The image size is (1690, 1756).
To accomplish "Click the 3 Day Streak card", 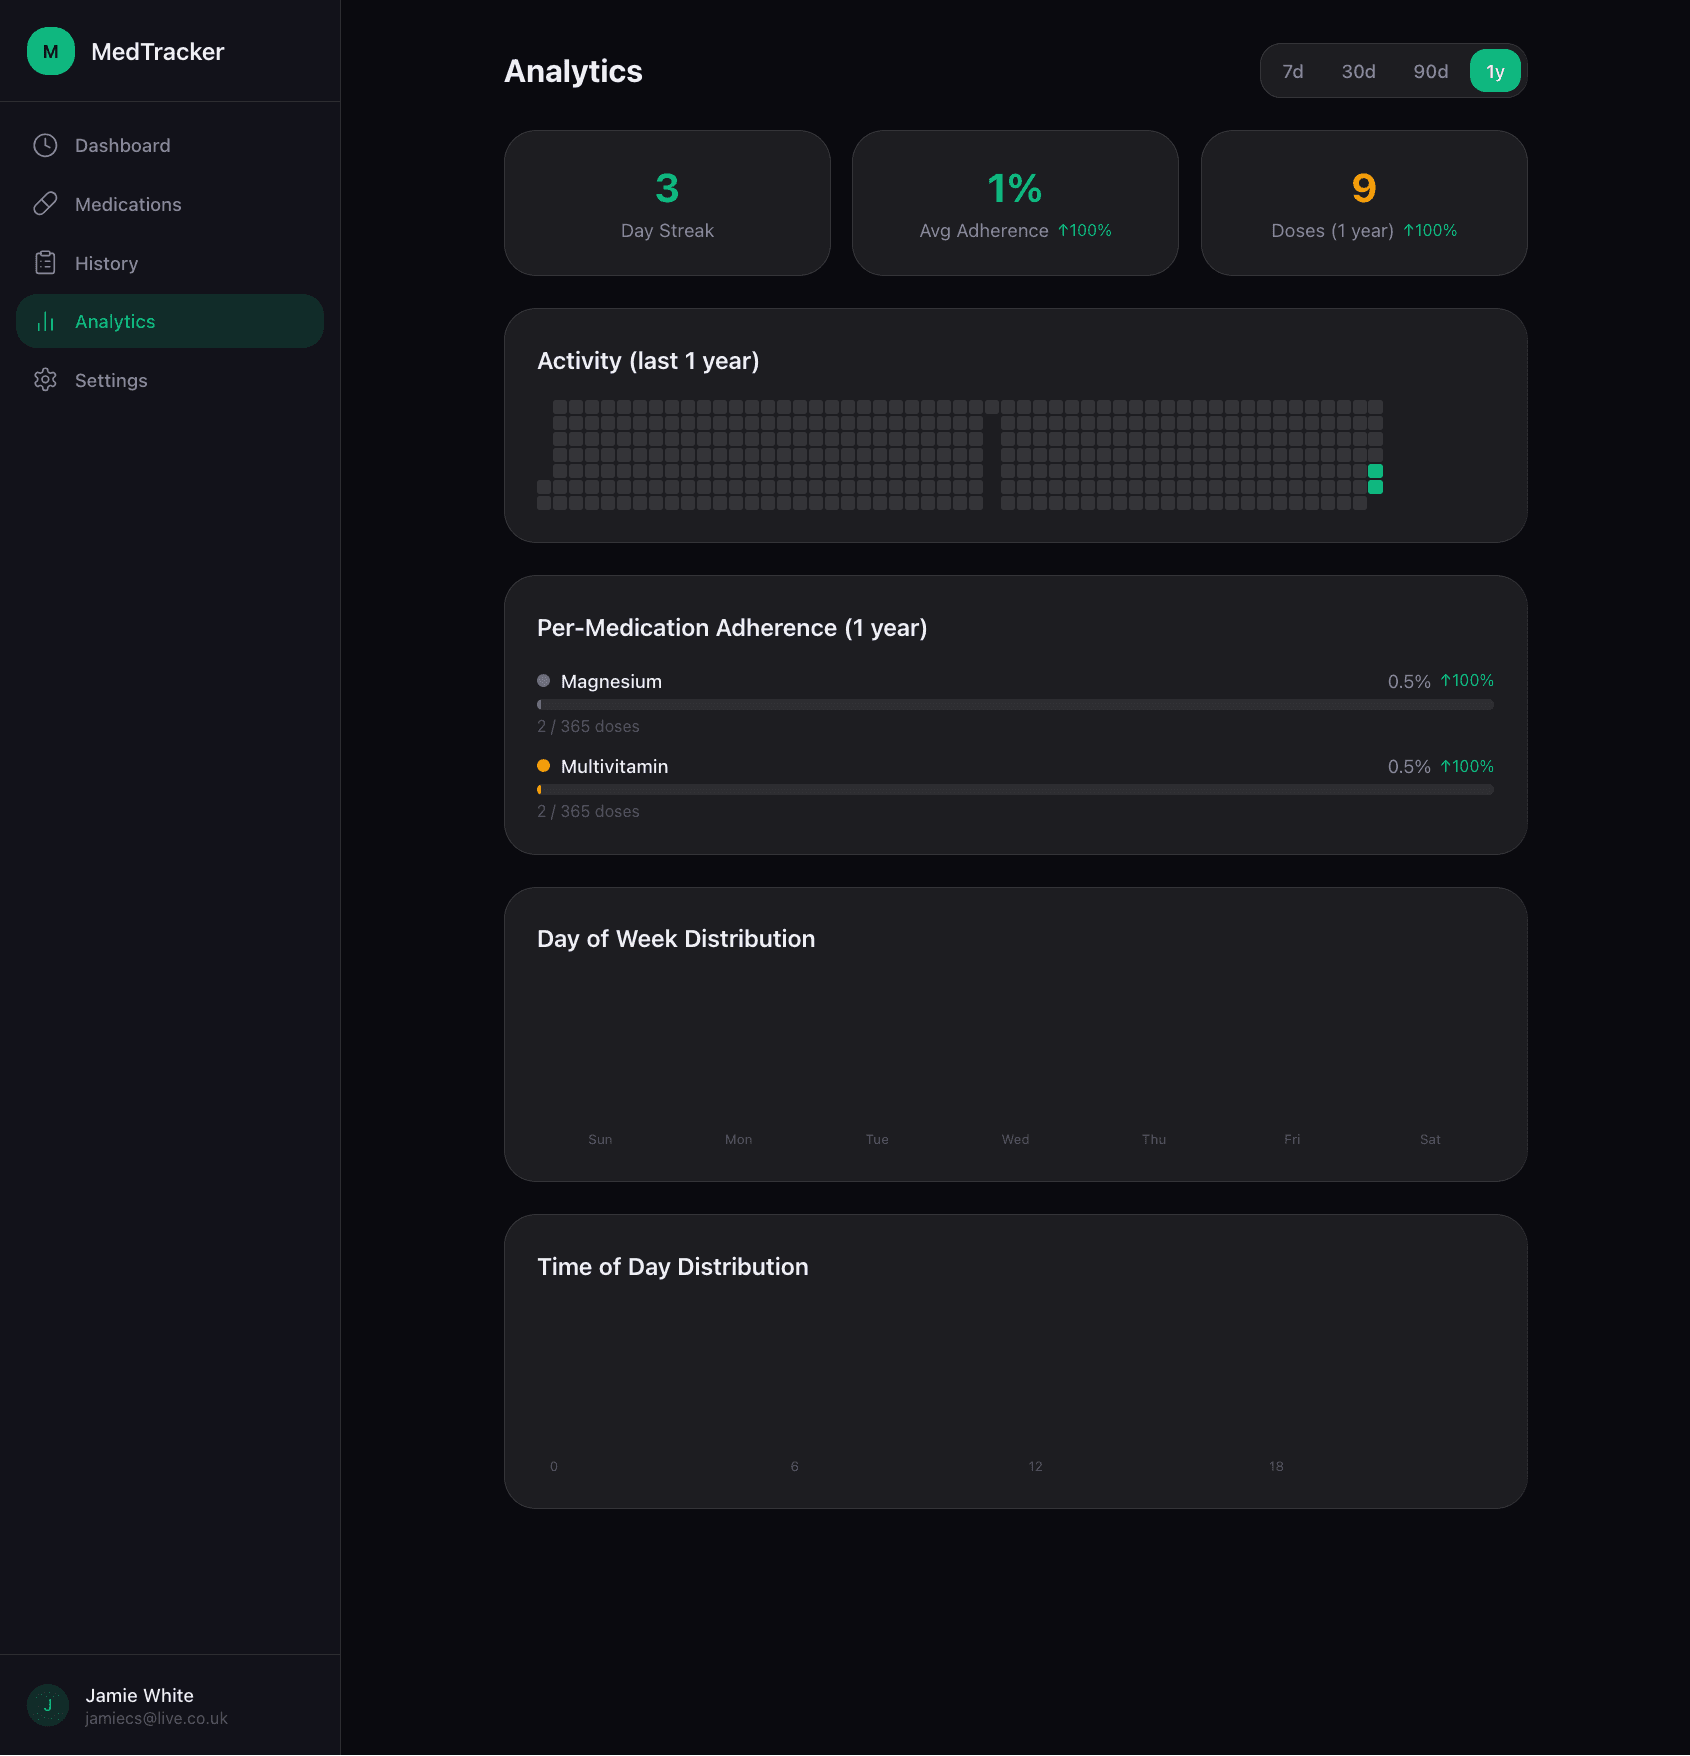I will coord(666,202).
